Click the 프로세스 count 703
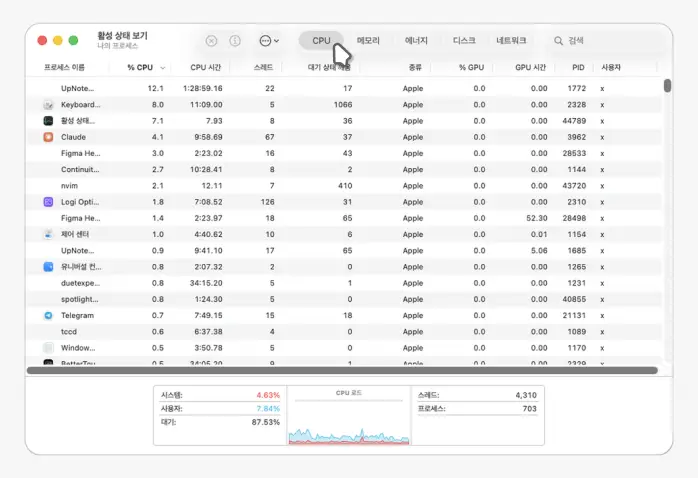 pyautogui.click(x=529, y=409)
